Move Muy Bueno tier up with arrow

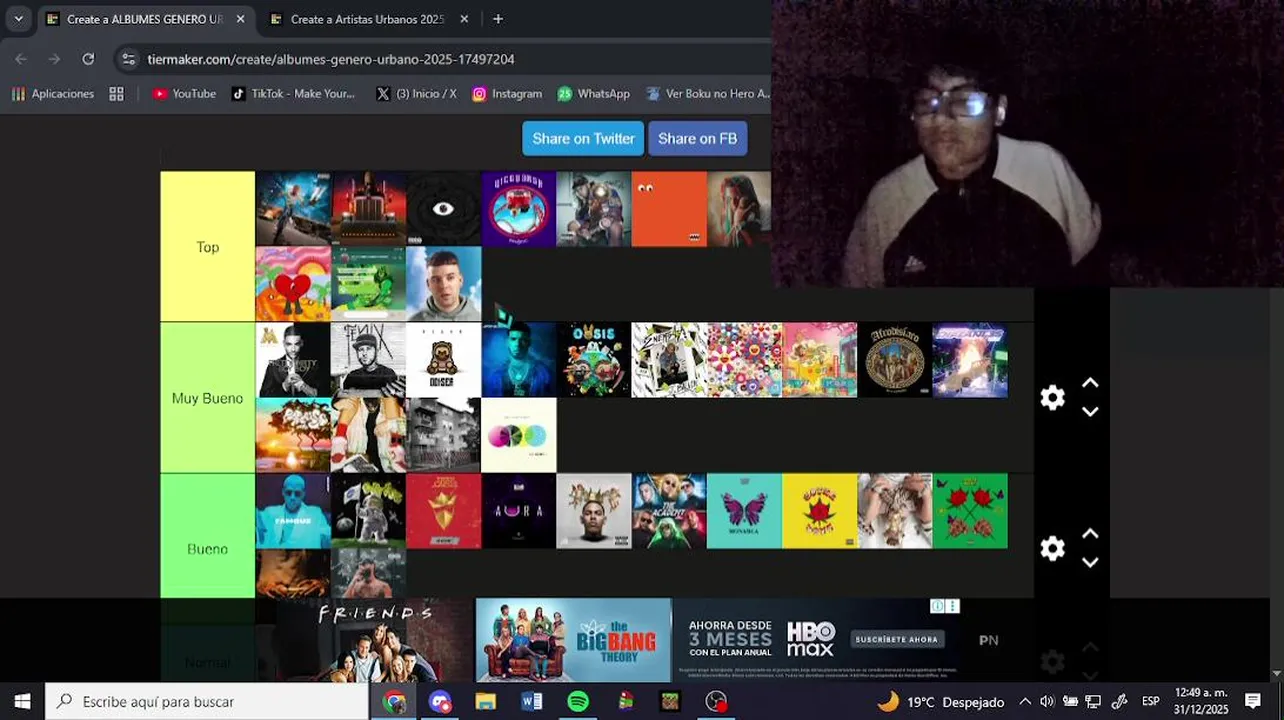[1091, 383]
